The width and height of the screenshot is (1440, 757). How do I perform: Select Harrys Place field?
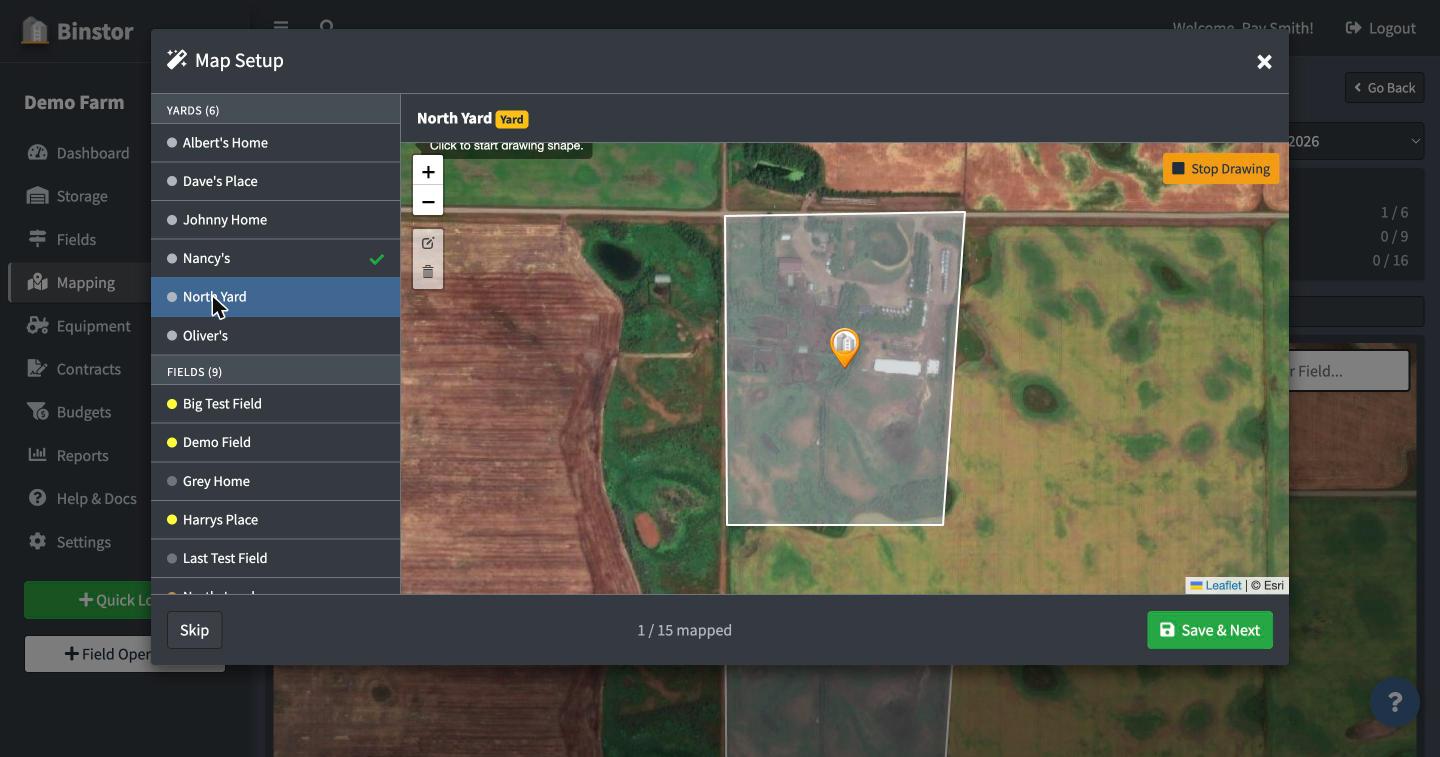(275, 520)
